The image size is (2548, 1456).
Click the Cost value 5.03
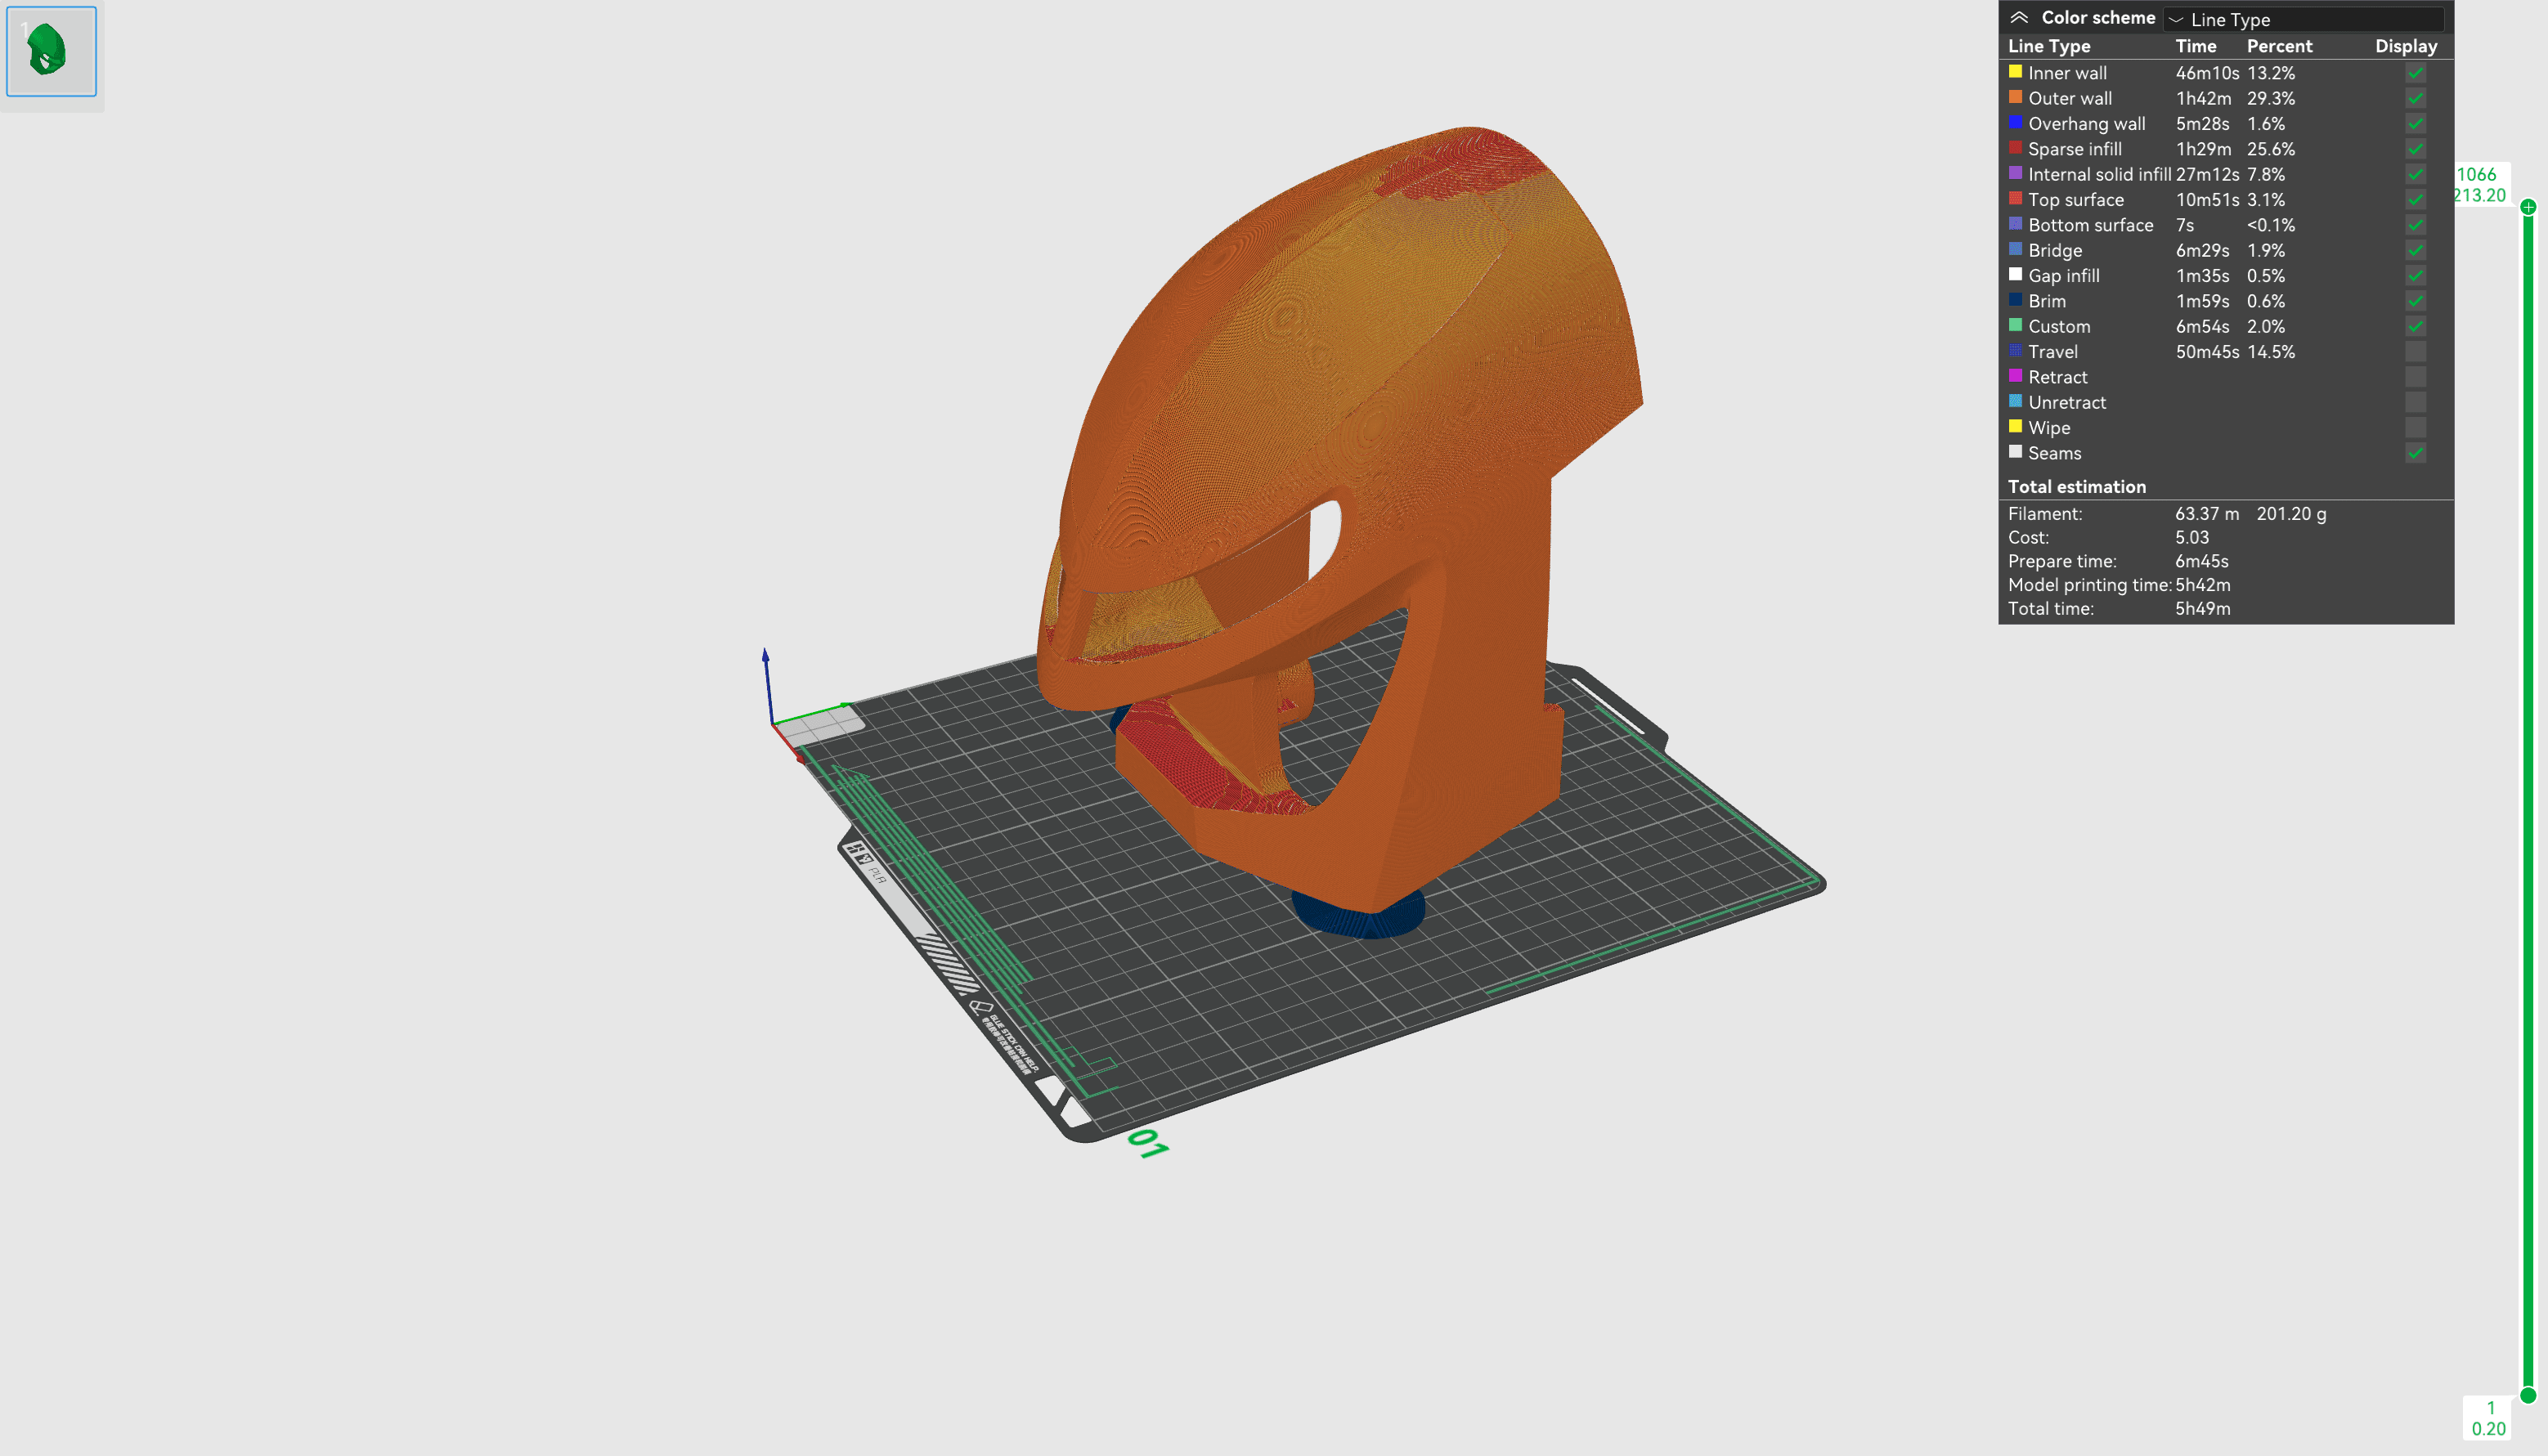point(2191,538)
